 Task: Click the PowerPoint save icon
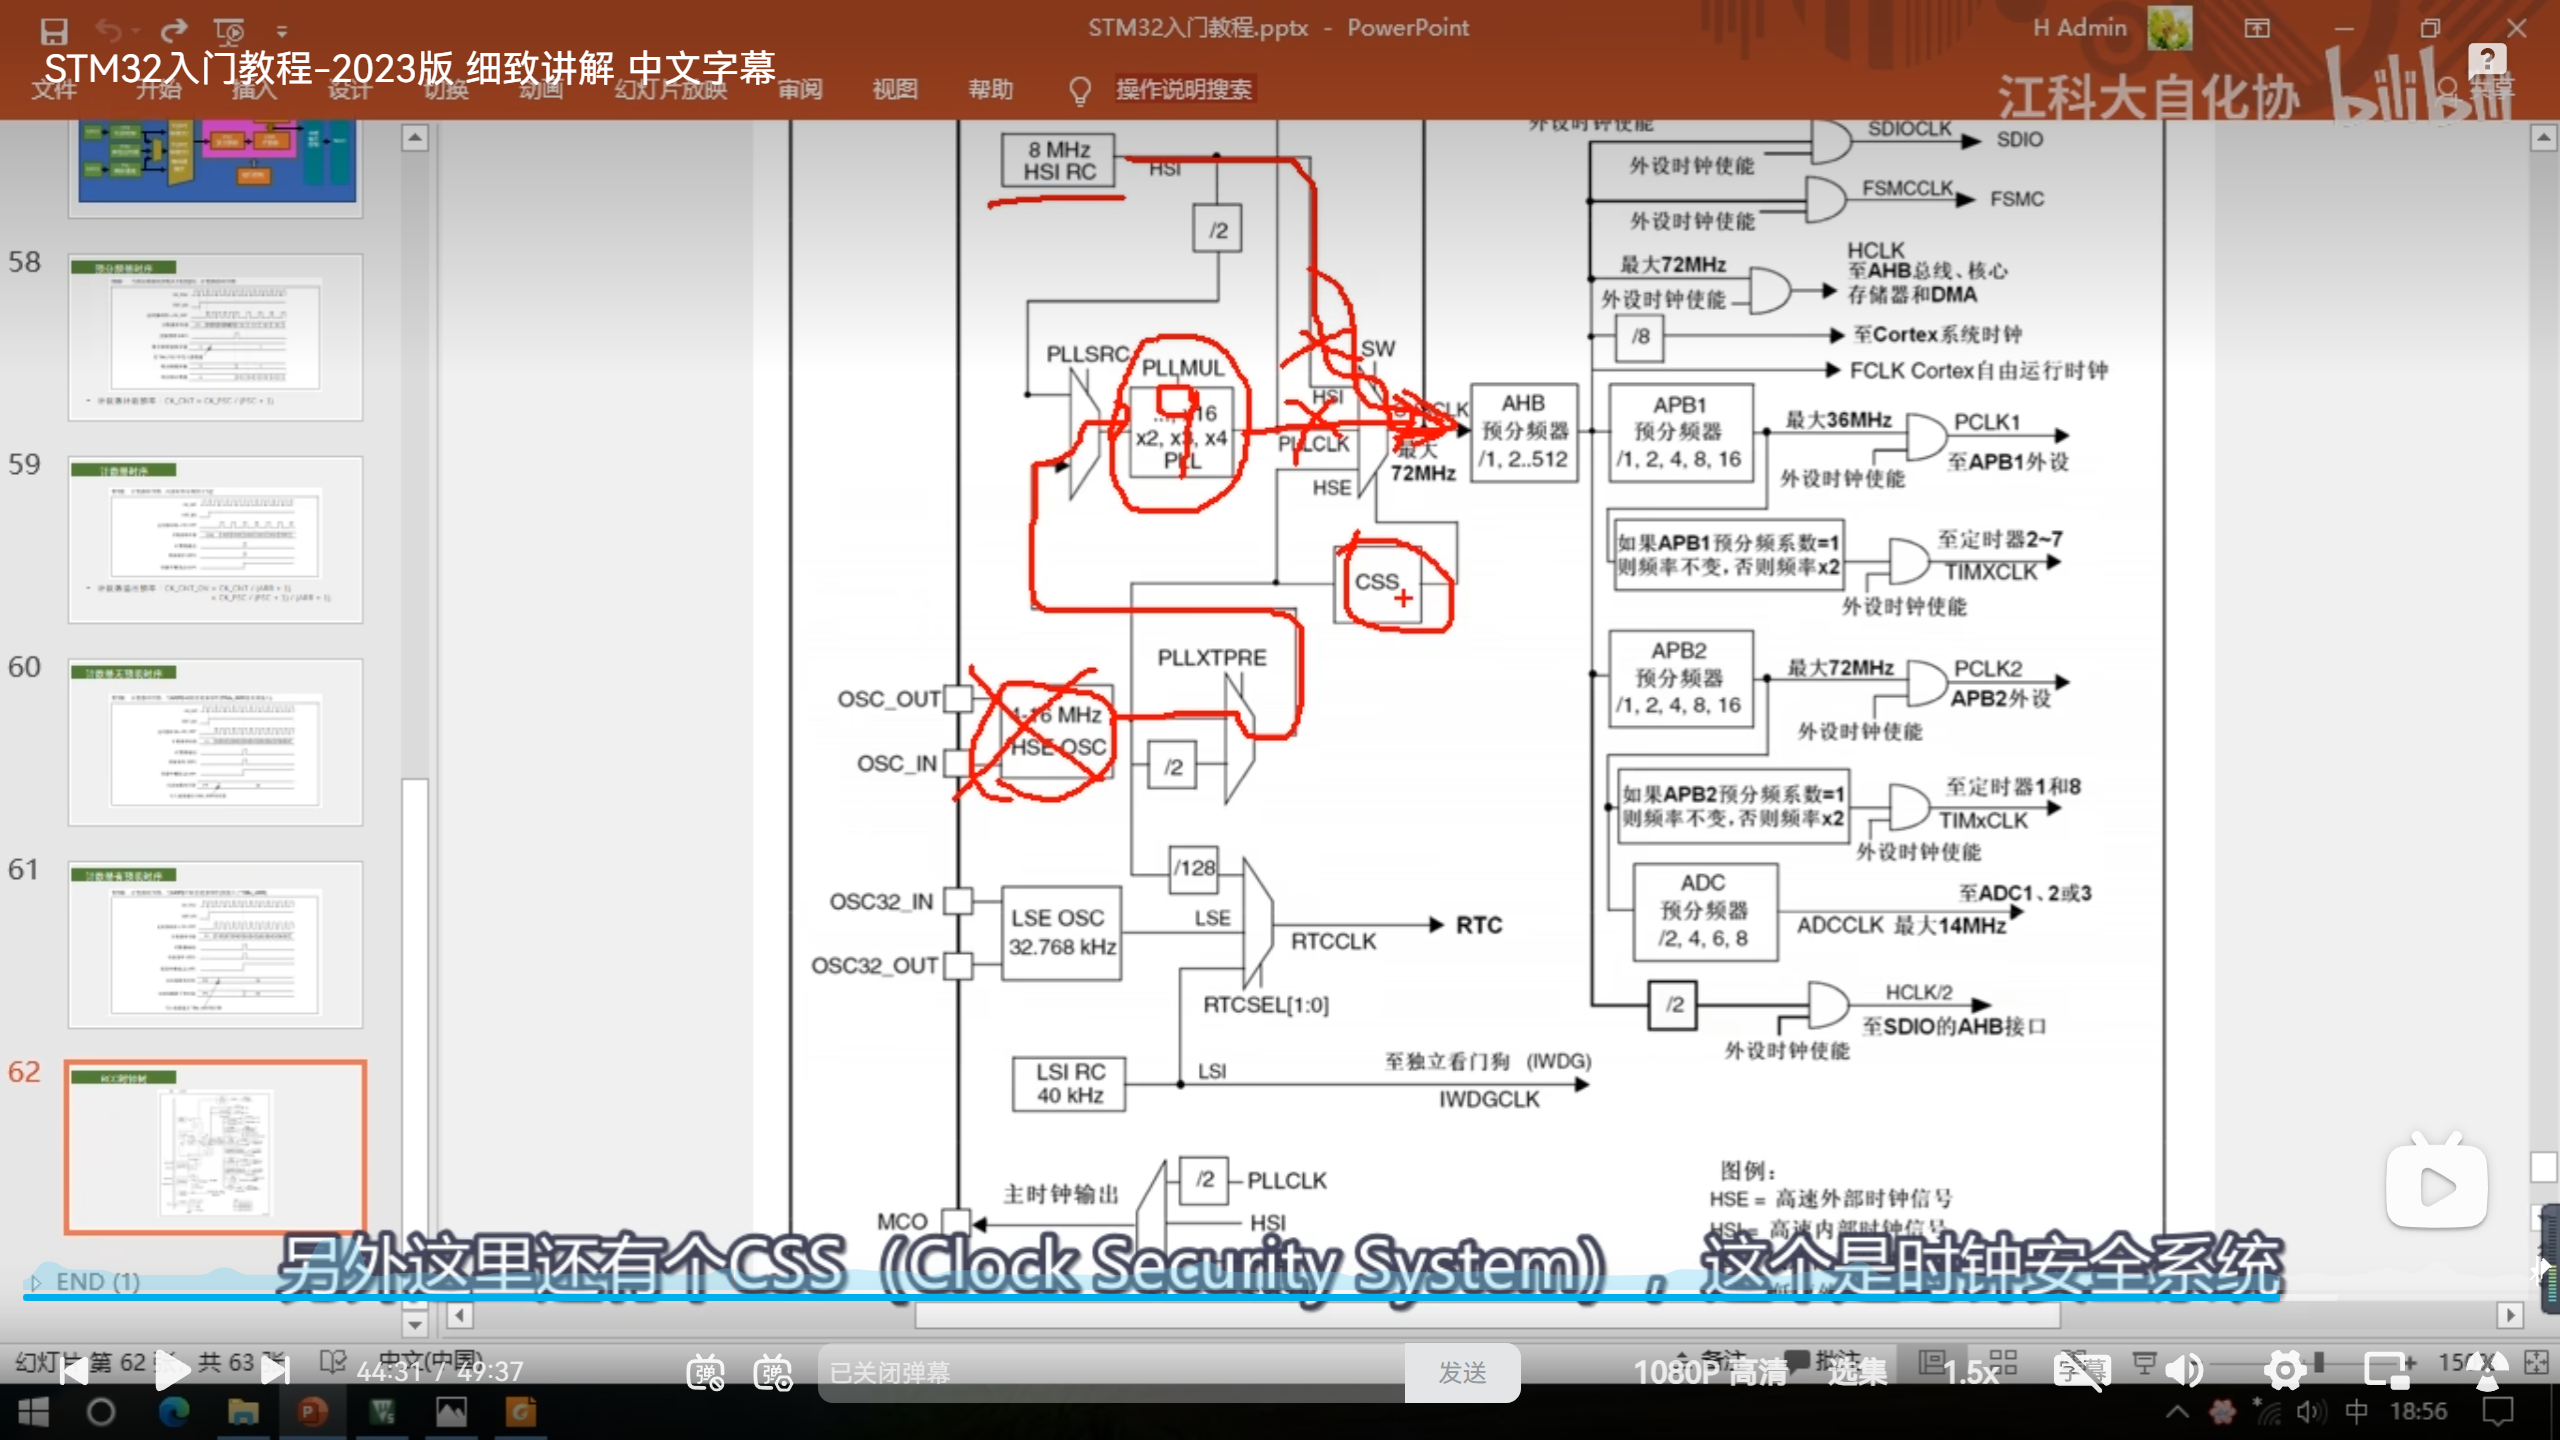point(54,30)
